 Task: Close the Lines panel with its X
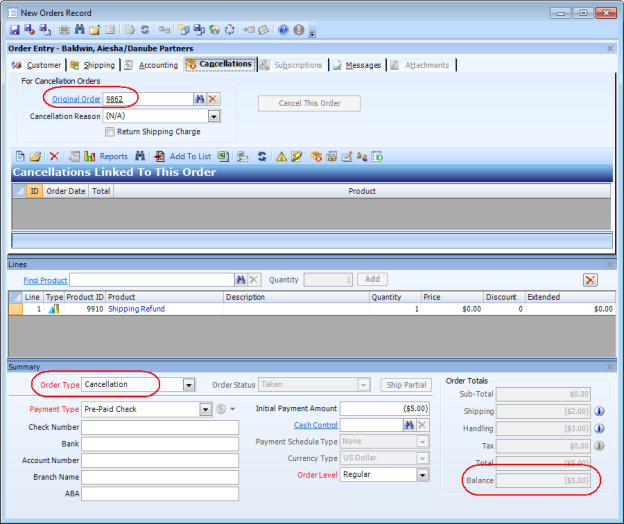pyautogui.click(x=610, y=265)
